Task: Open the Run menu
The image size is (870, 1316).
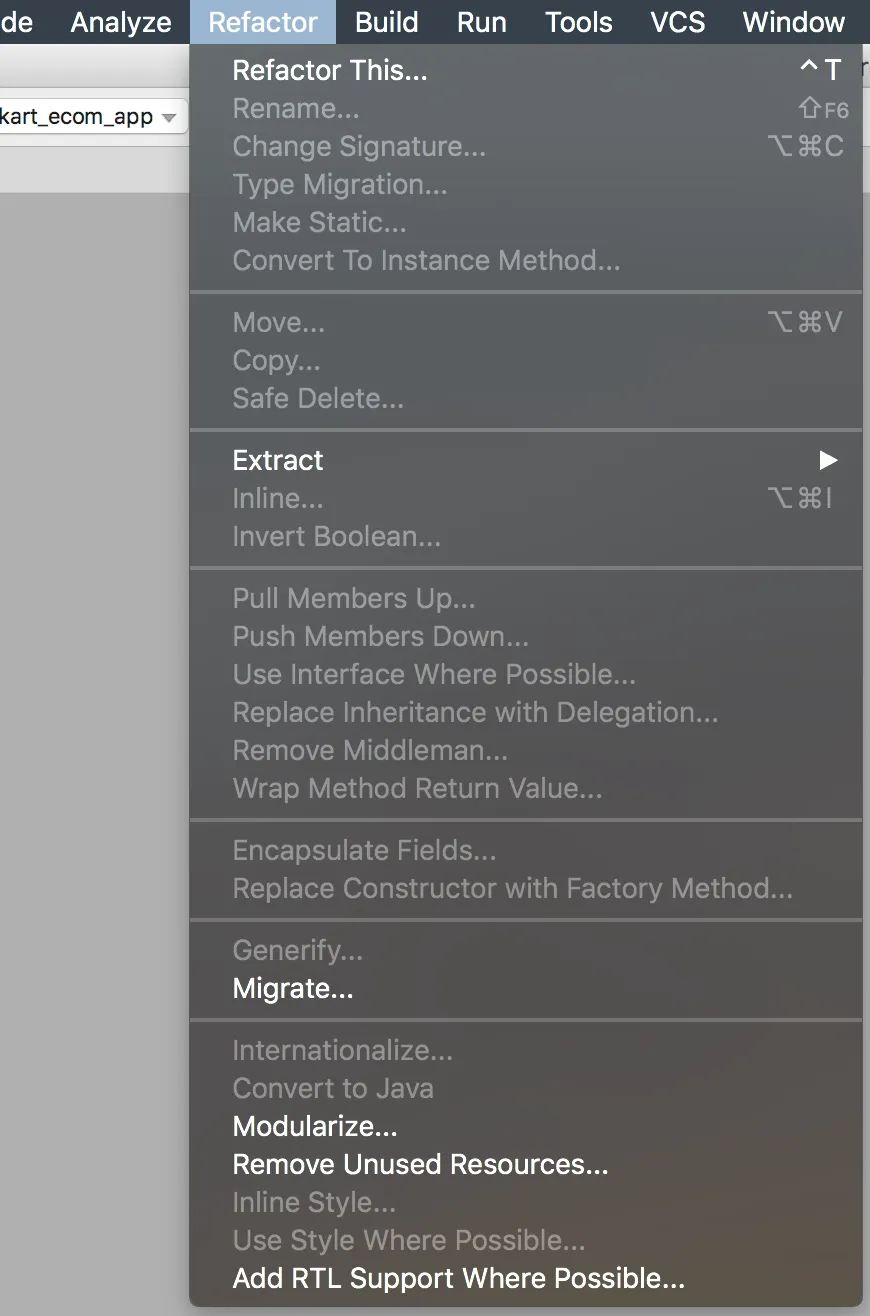Action: tap(481, 22)
